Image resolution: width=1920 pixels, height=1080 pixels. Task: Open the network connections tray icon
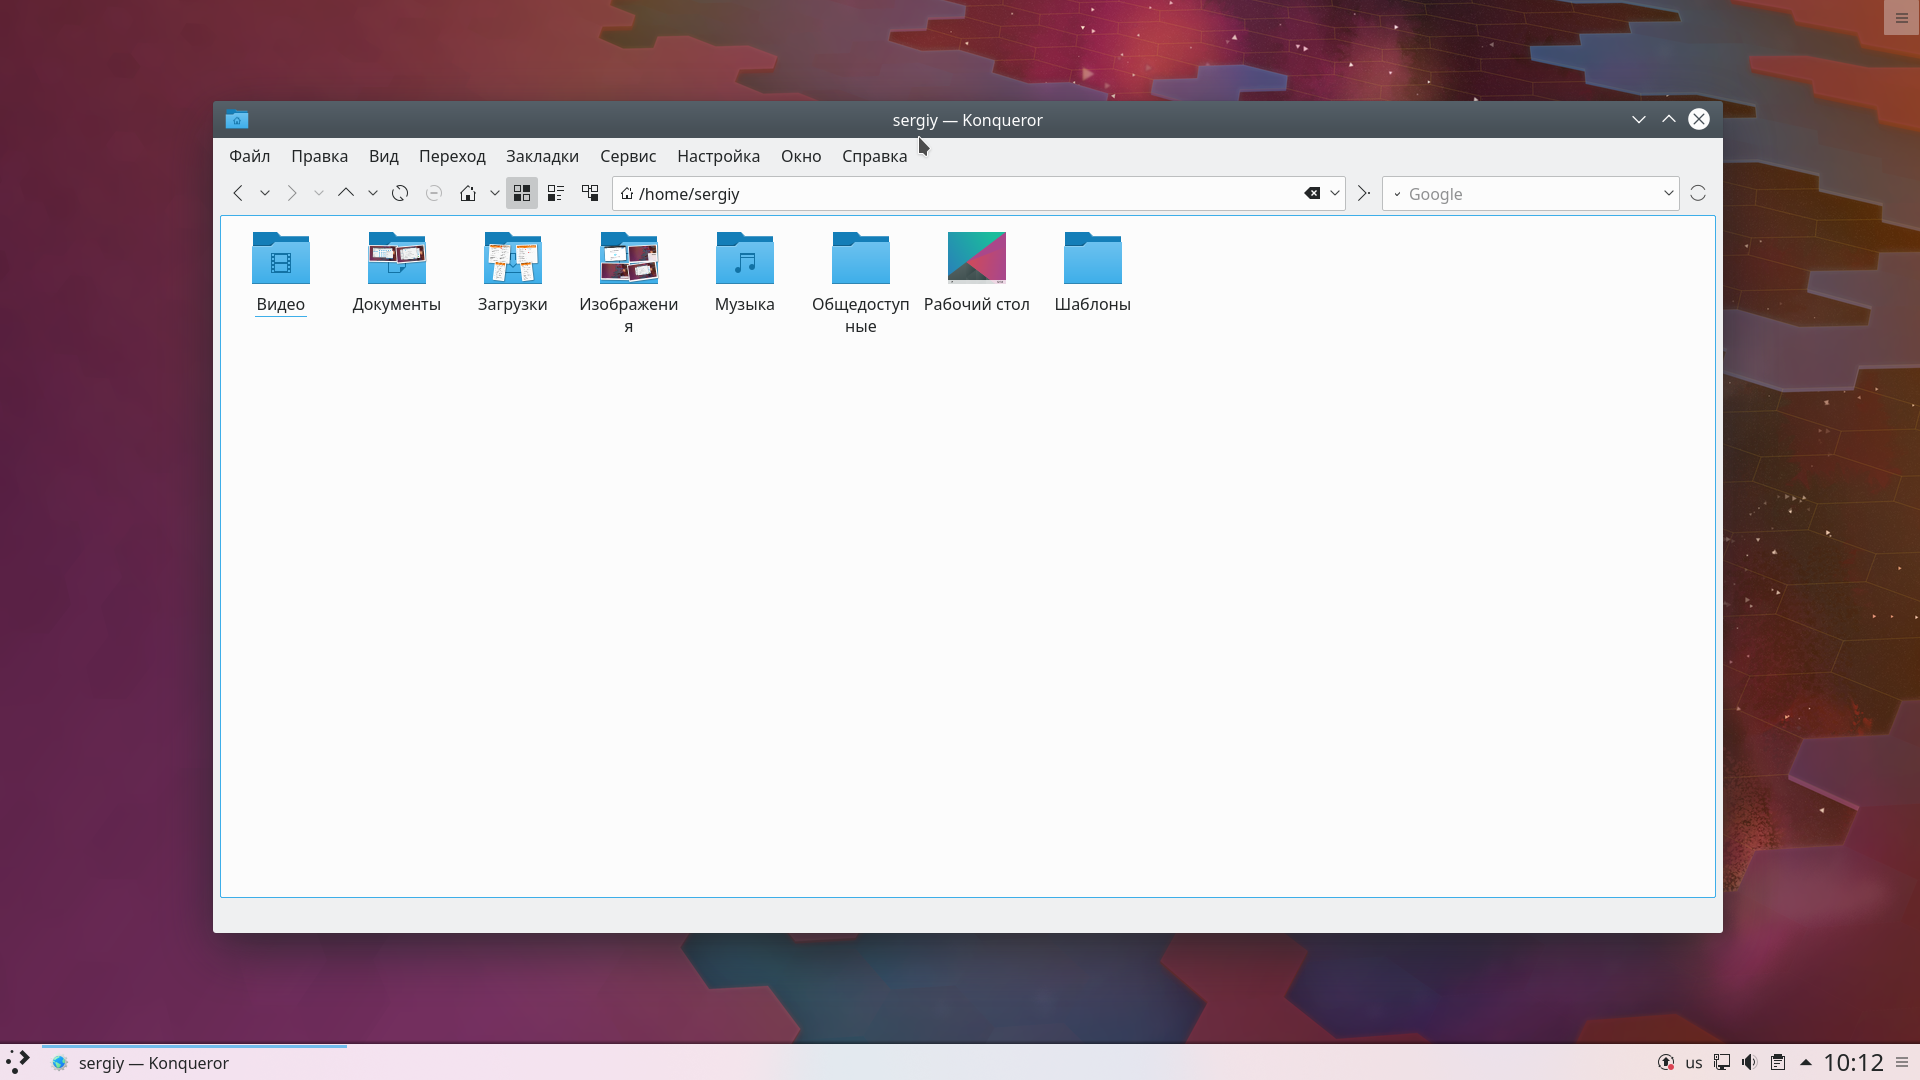pyautogui.click(x=1722, y=1063)
